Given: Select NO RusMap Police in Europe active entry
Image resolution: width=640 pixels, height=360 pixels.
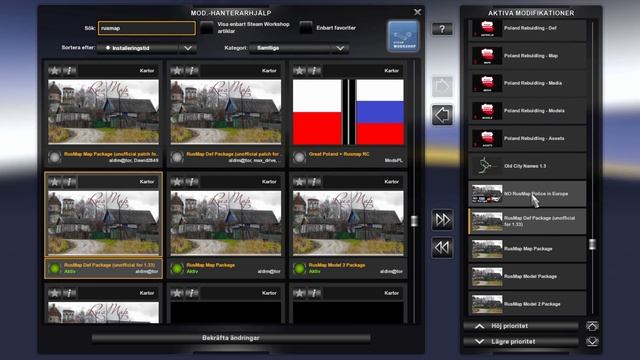Looking at the screenshot, I should 527,194.
